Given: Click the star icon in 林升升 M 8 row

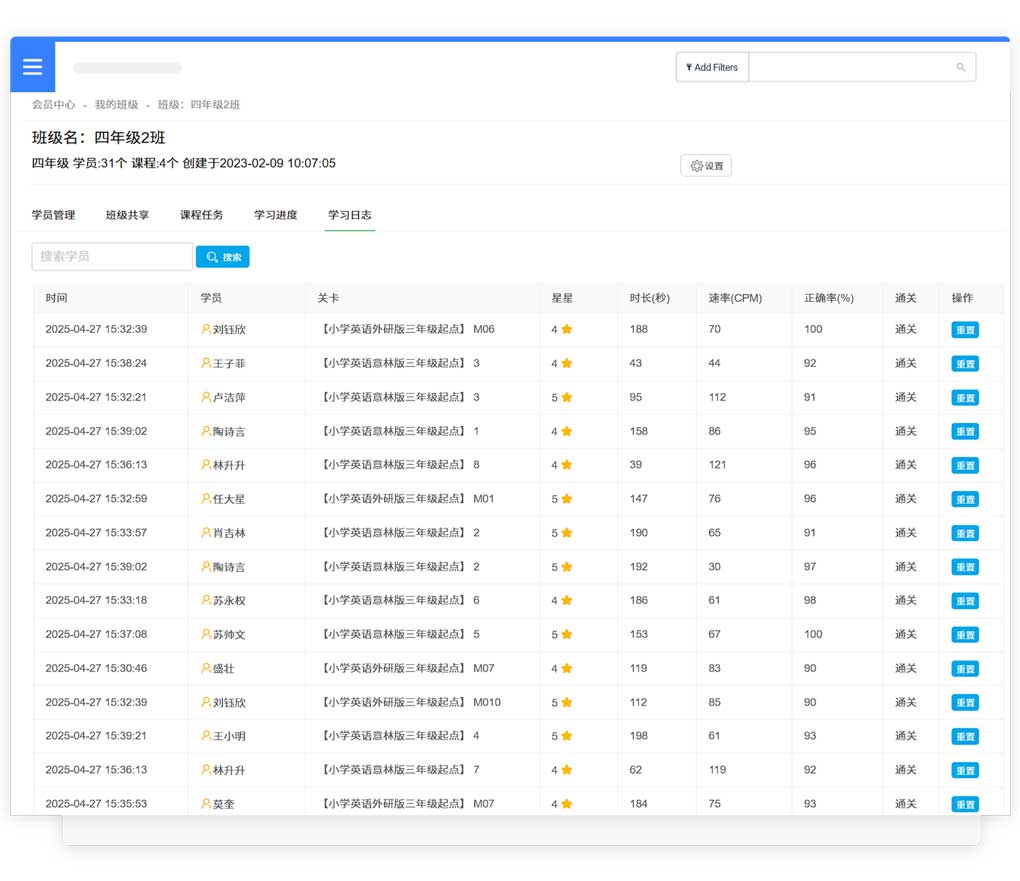Looking at the screenshot, I should click(x=566, y=465).
